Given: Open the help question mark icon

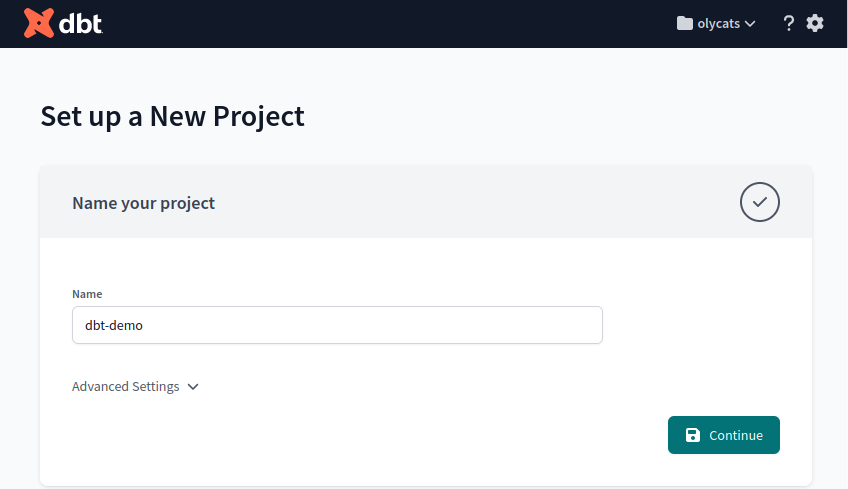Looking at the screenshot, I should (788, 23).
